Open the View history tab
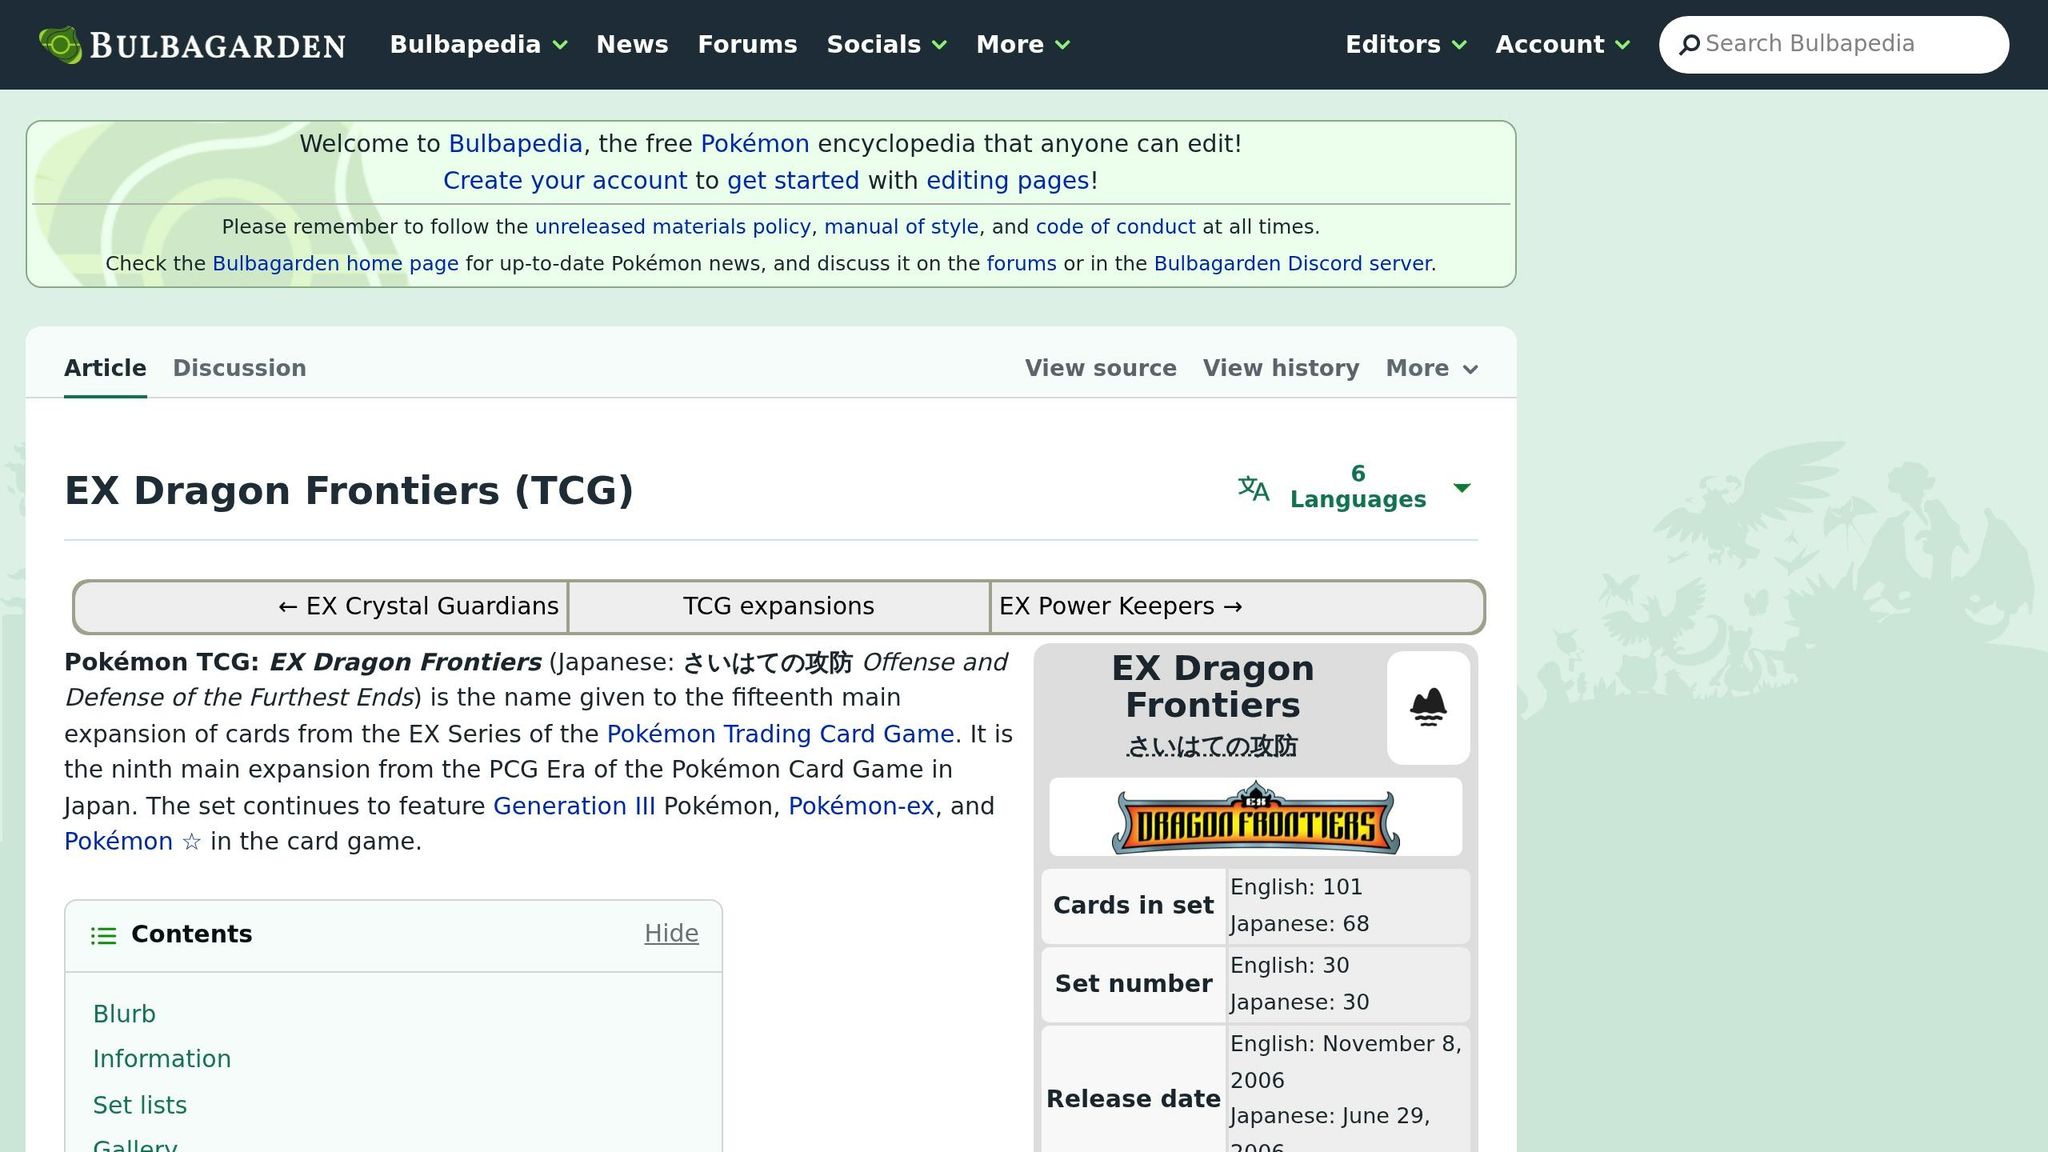 [x=1281, y=368]
